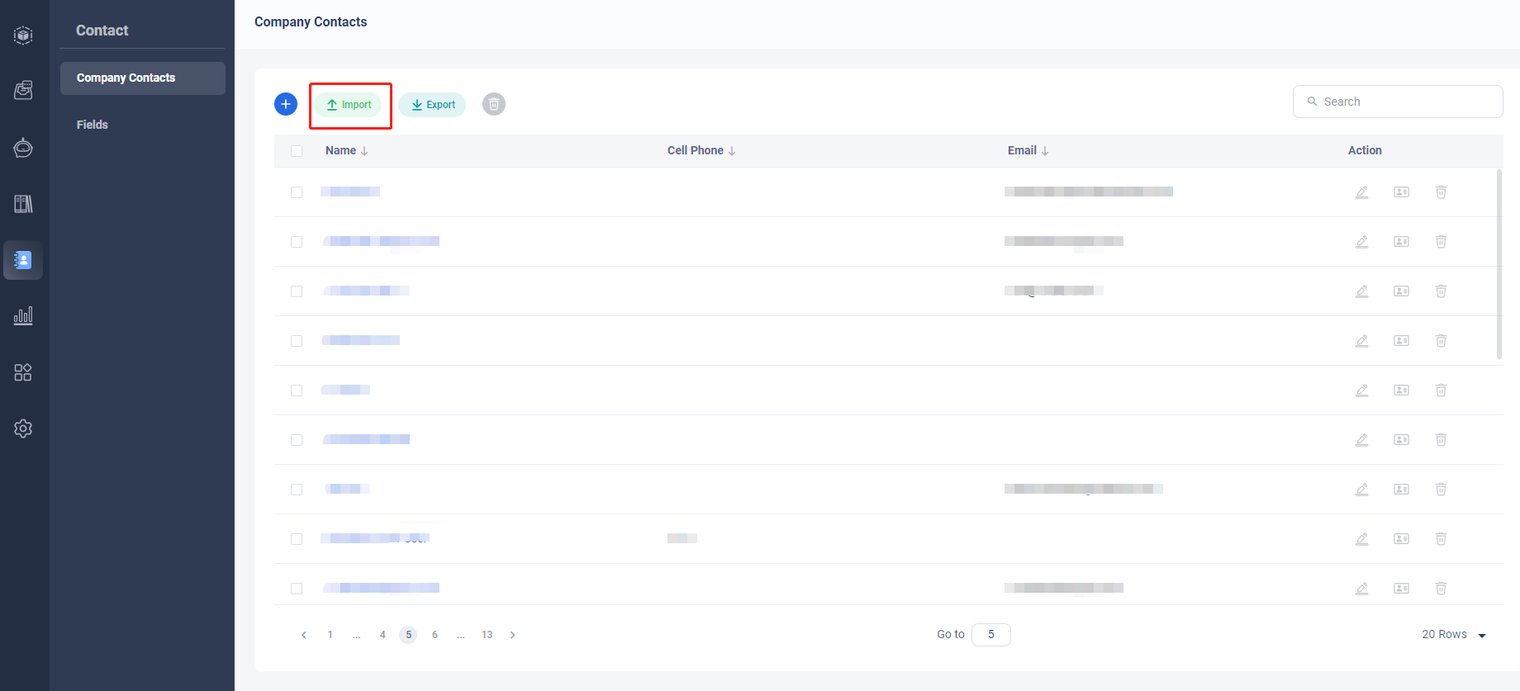
Task: Click the Search input field
Action: pos(1405,101)
